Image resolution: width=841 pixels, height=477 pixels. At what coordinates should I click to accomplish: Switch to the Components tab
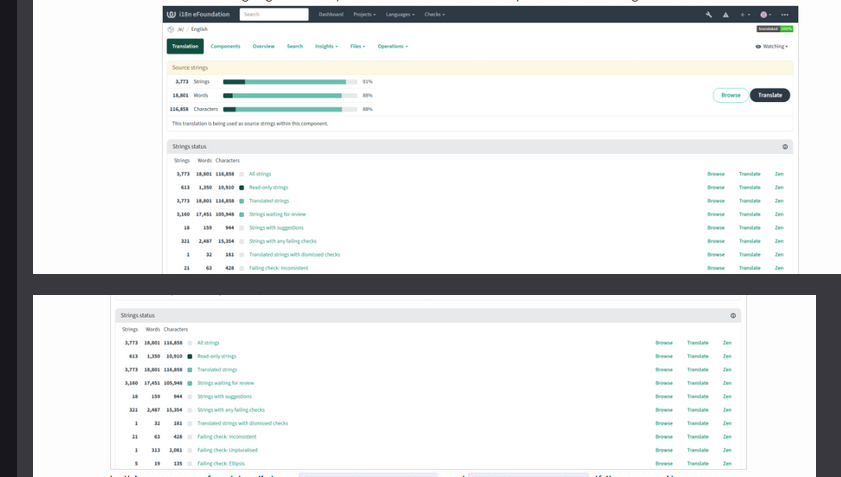click(225, 46)
